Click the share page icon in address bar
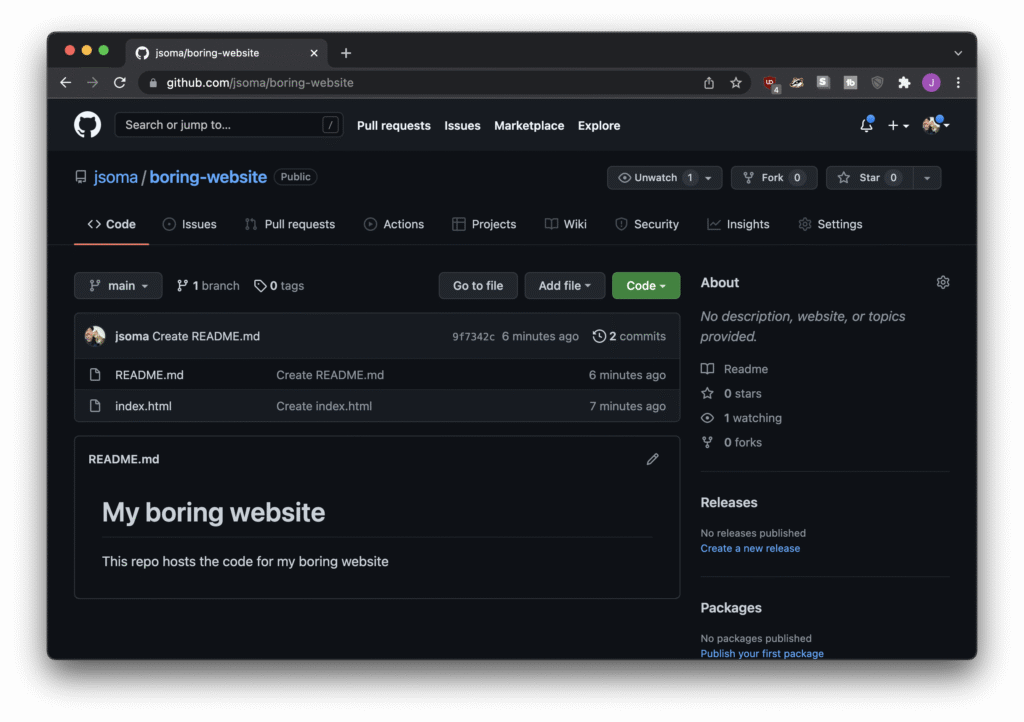1024x722 pixels. tap(709, 83)
